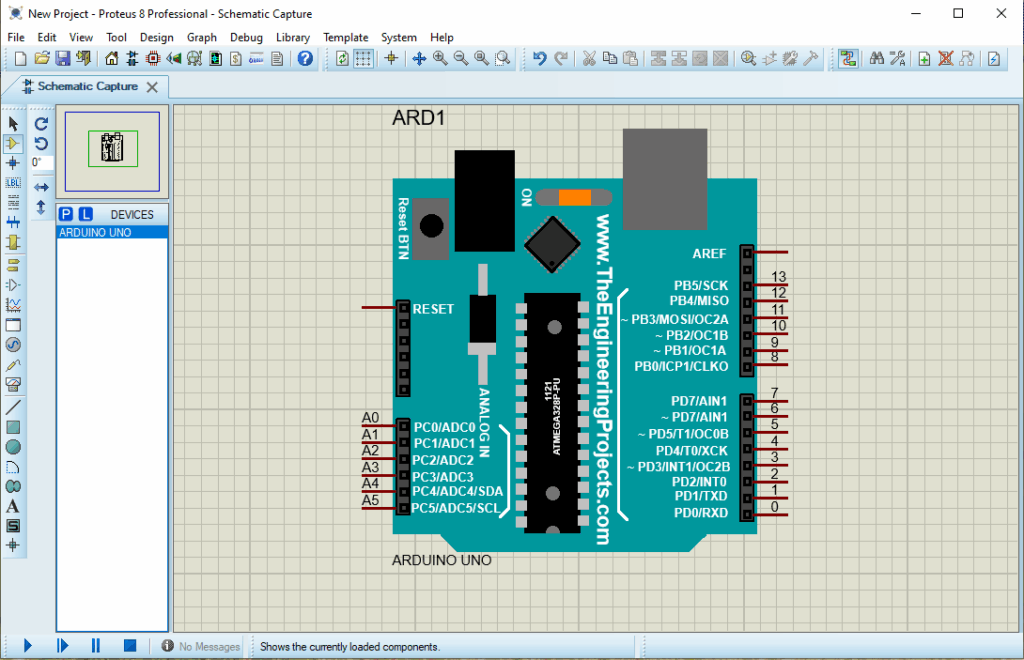Run the simulation with the Play button
The height and width of the screenshot is (660, 1024).
(26, 645)
